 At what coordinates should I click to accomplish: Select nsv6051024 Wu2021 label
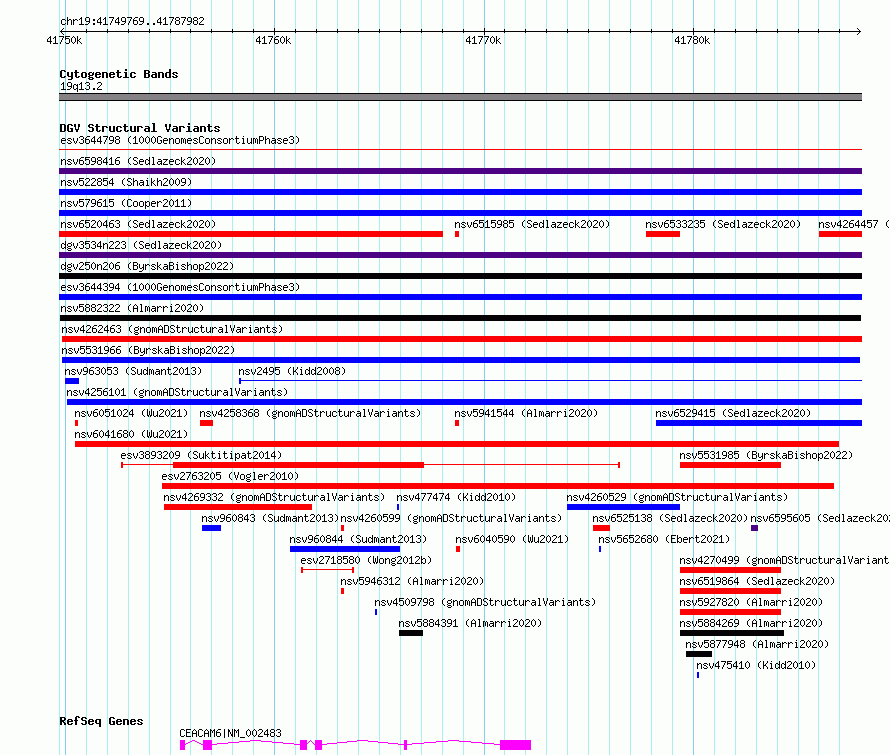coord(131,413)
